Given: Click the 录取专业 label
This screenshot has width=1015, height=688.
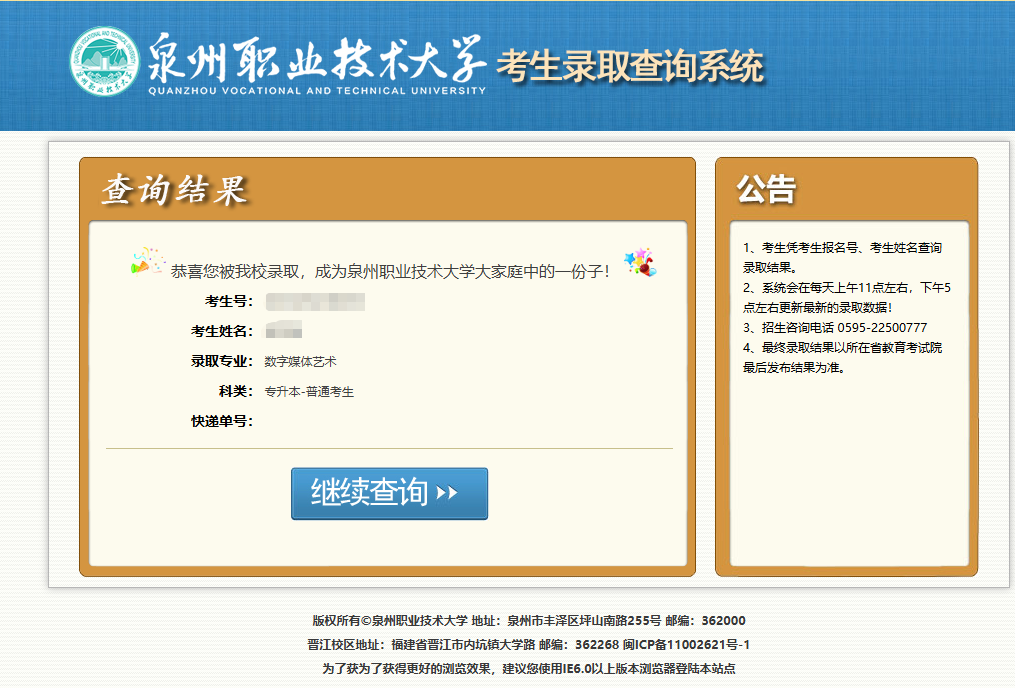Looking at the screenshot, I should [x=222, y=361].
